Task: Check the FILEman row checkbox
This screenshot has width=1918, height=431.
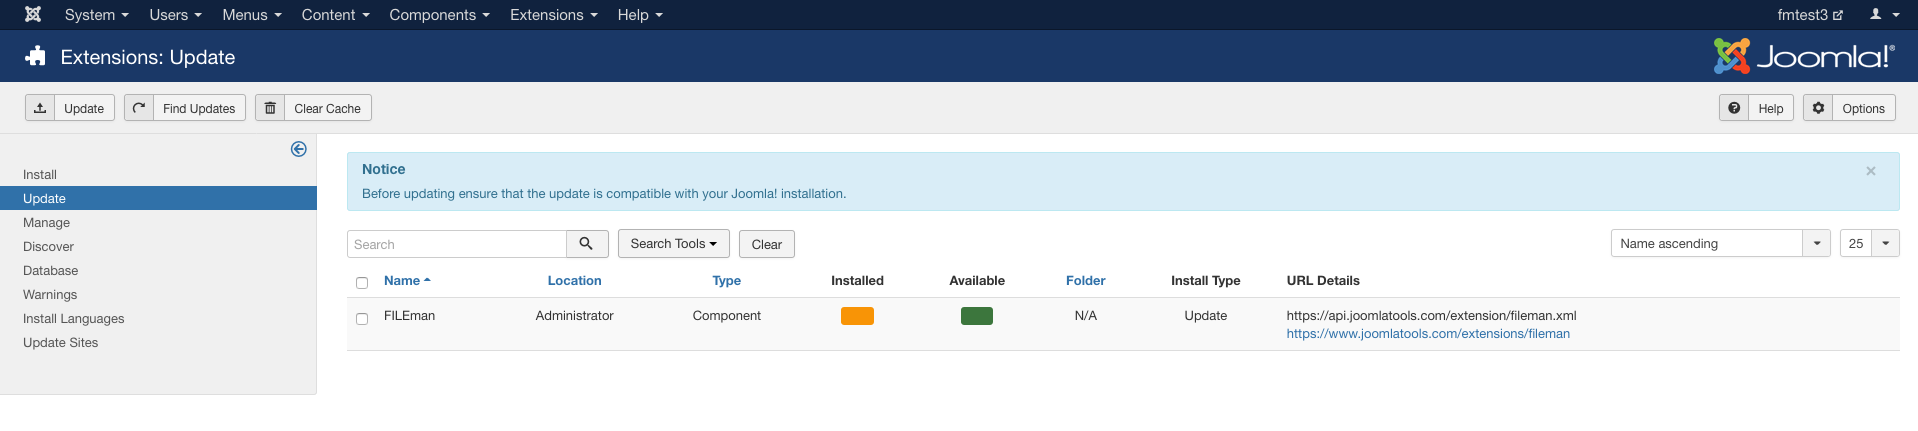Action: pyautogui.click(x=362, y=319)
